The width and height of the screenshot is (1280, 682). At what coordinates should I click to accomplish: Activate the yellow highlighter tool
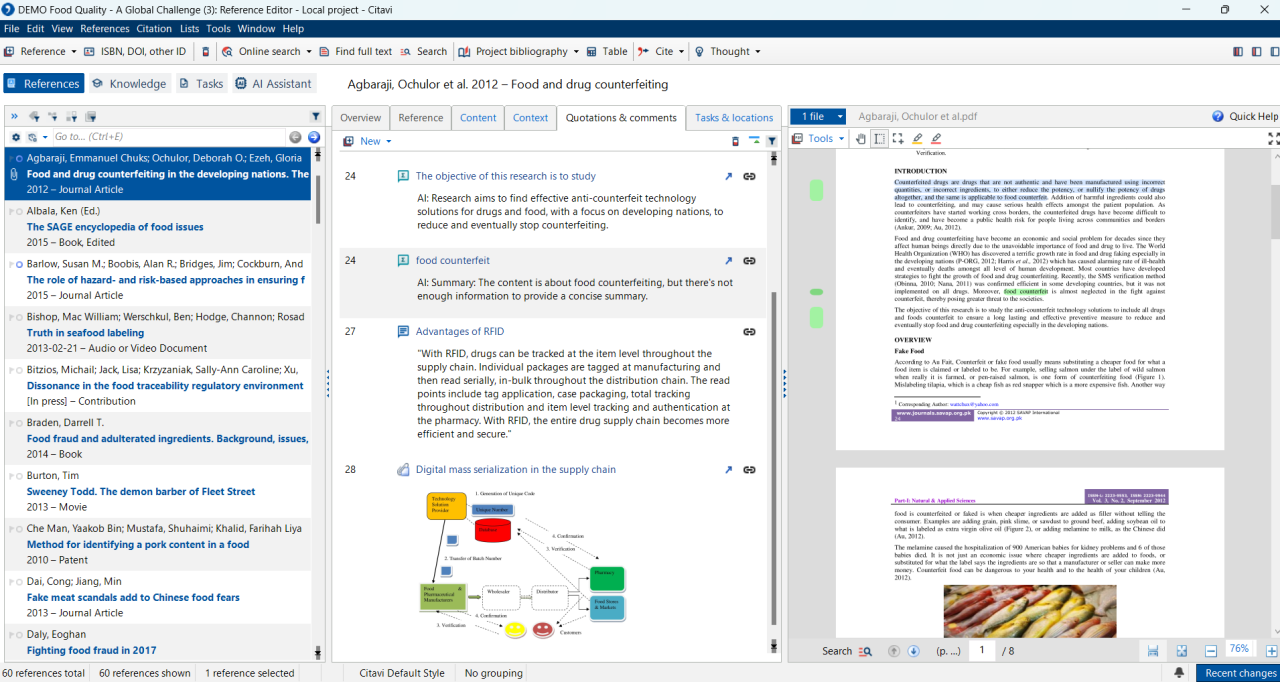pos(917,139)
